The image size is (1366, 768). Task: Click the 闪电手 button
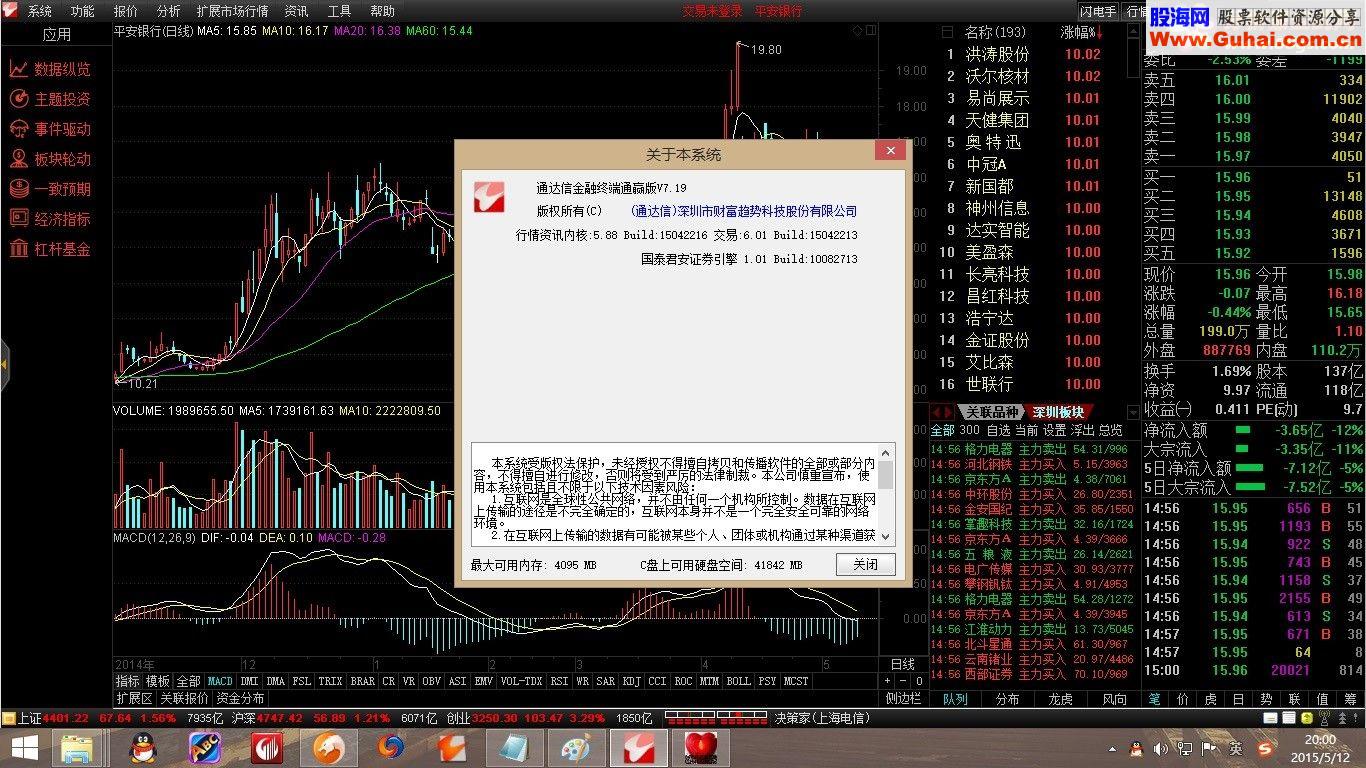coord(1098,11)
